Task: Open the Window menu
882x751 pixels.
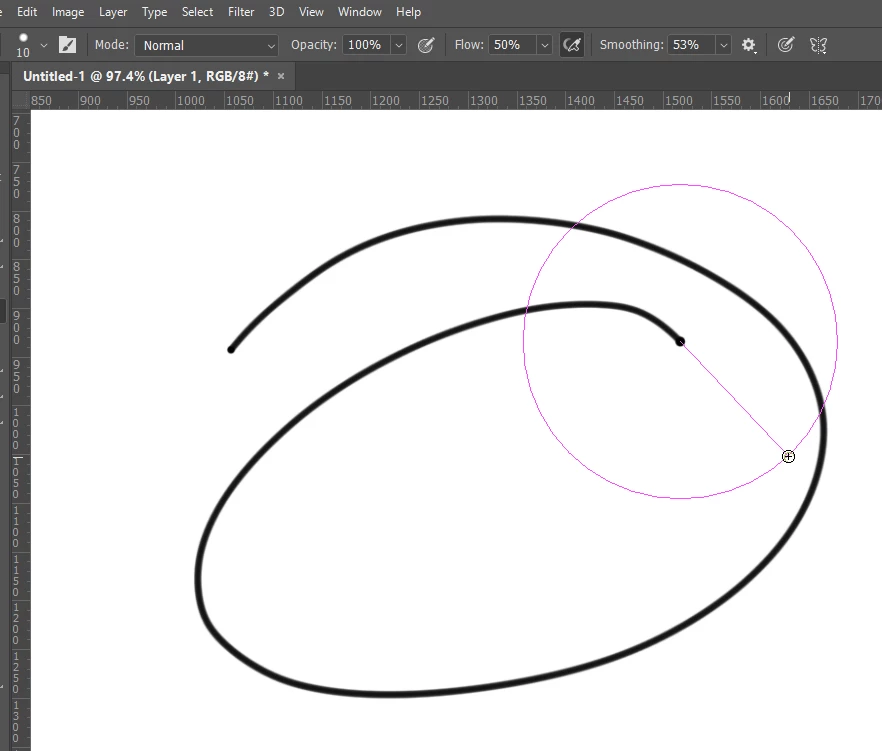Action: [x=360, y=12]
